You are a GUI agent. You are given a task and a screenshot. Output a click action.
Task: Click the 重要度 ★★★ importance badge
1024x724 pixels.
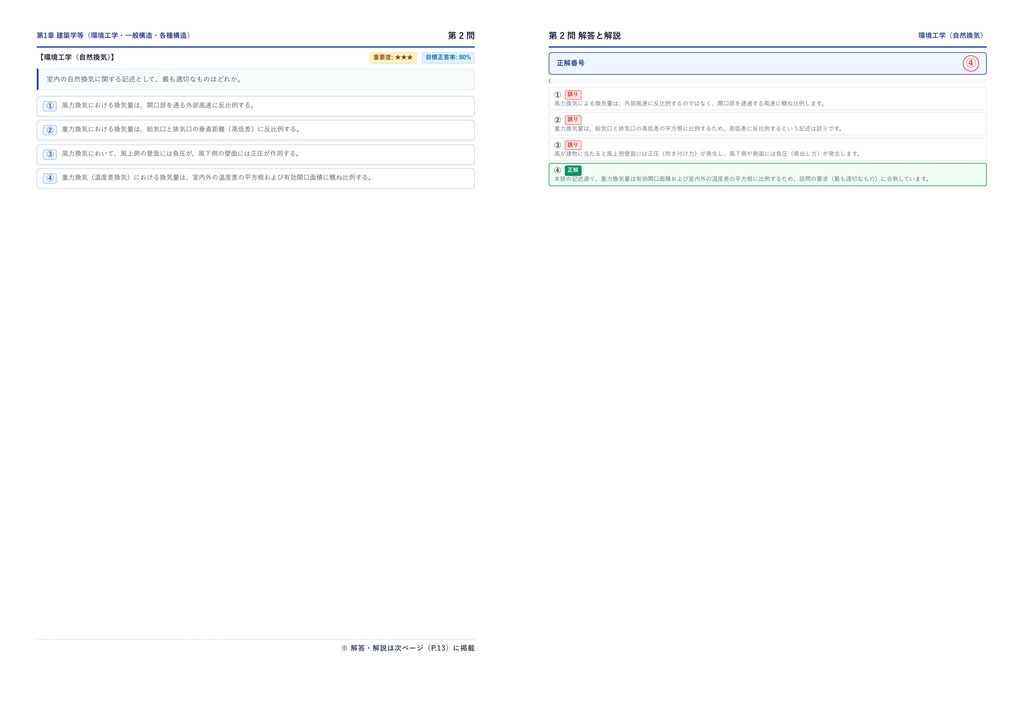pyautogui.click(x=393, y=57)
